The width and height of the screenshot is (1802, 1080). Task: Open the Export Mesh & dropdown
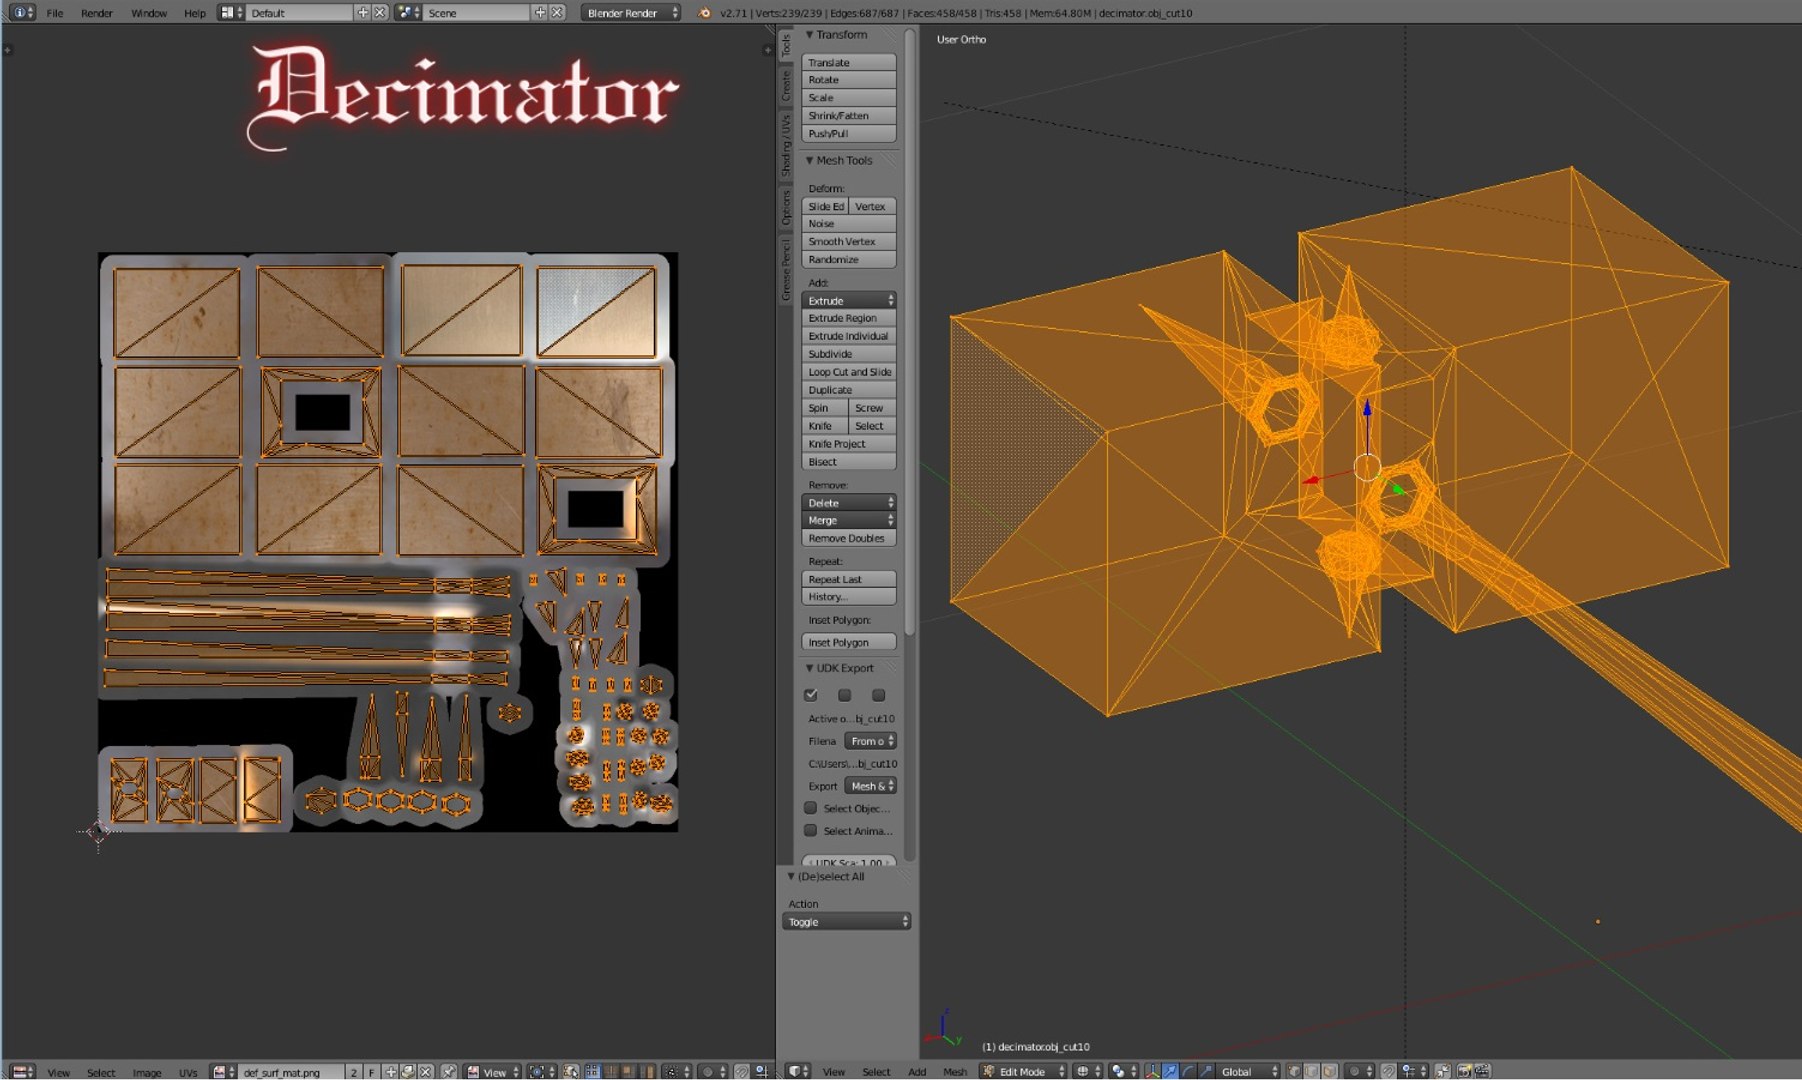pyautogui.click(x=870, y=786)
